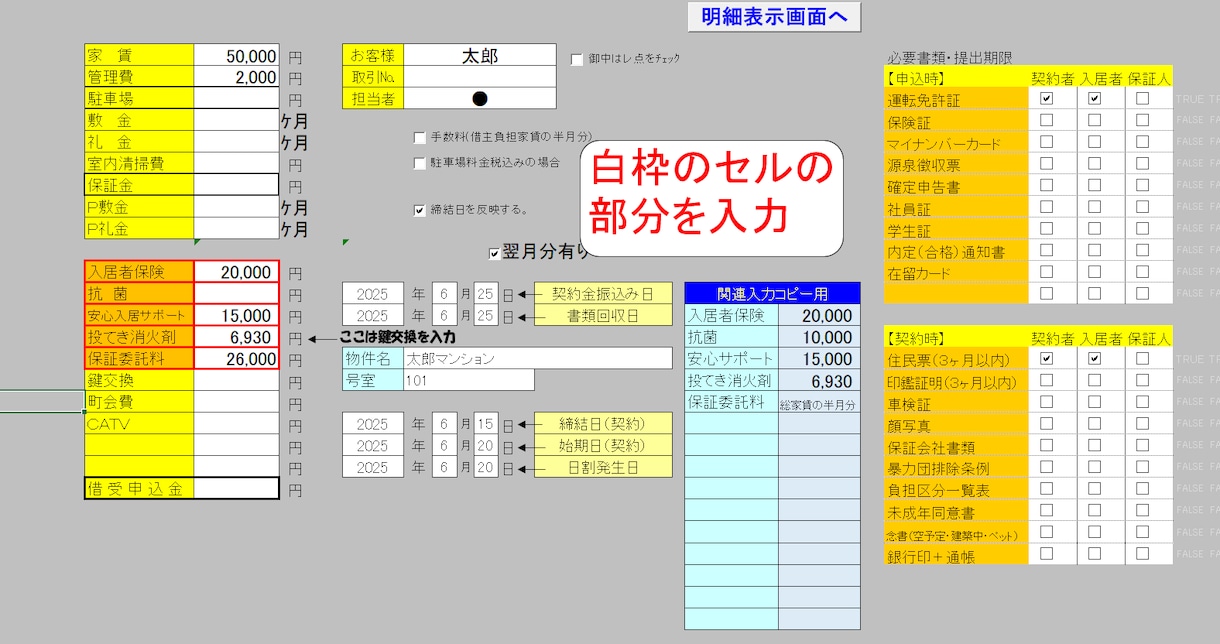Click the 町会費 amount cell
Screen dimensions: 1220x644
tap(237, 402)
